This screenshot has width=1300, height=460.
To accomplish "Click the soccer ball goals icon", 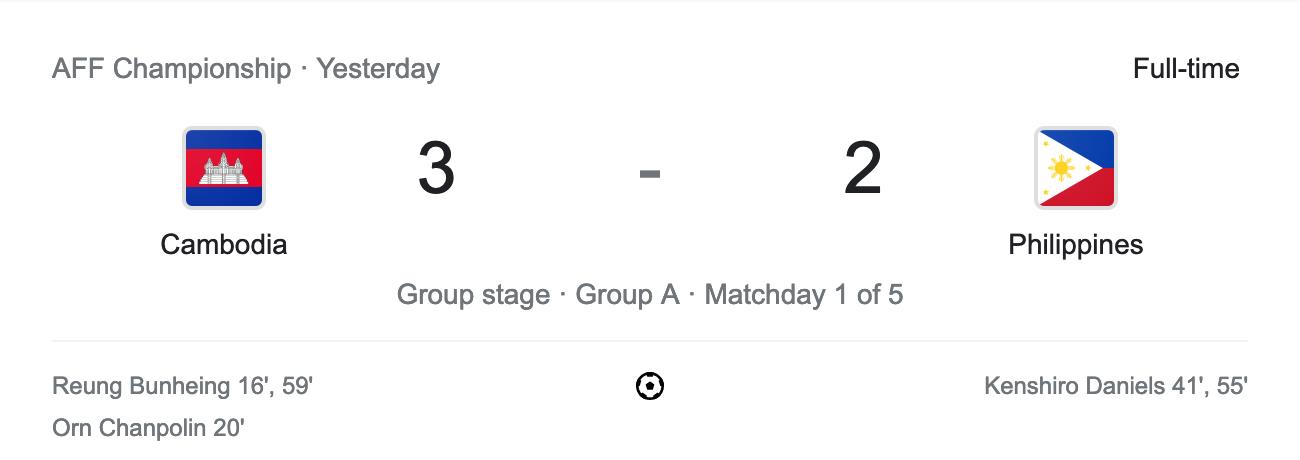I will [x=650, y=386].
